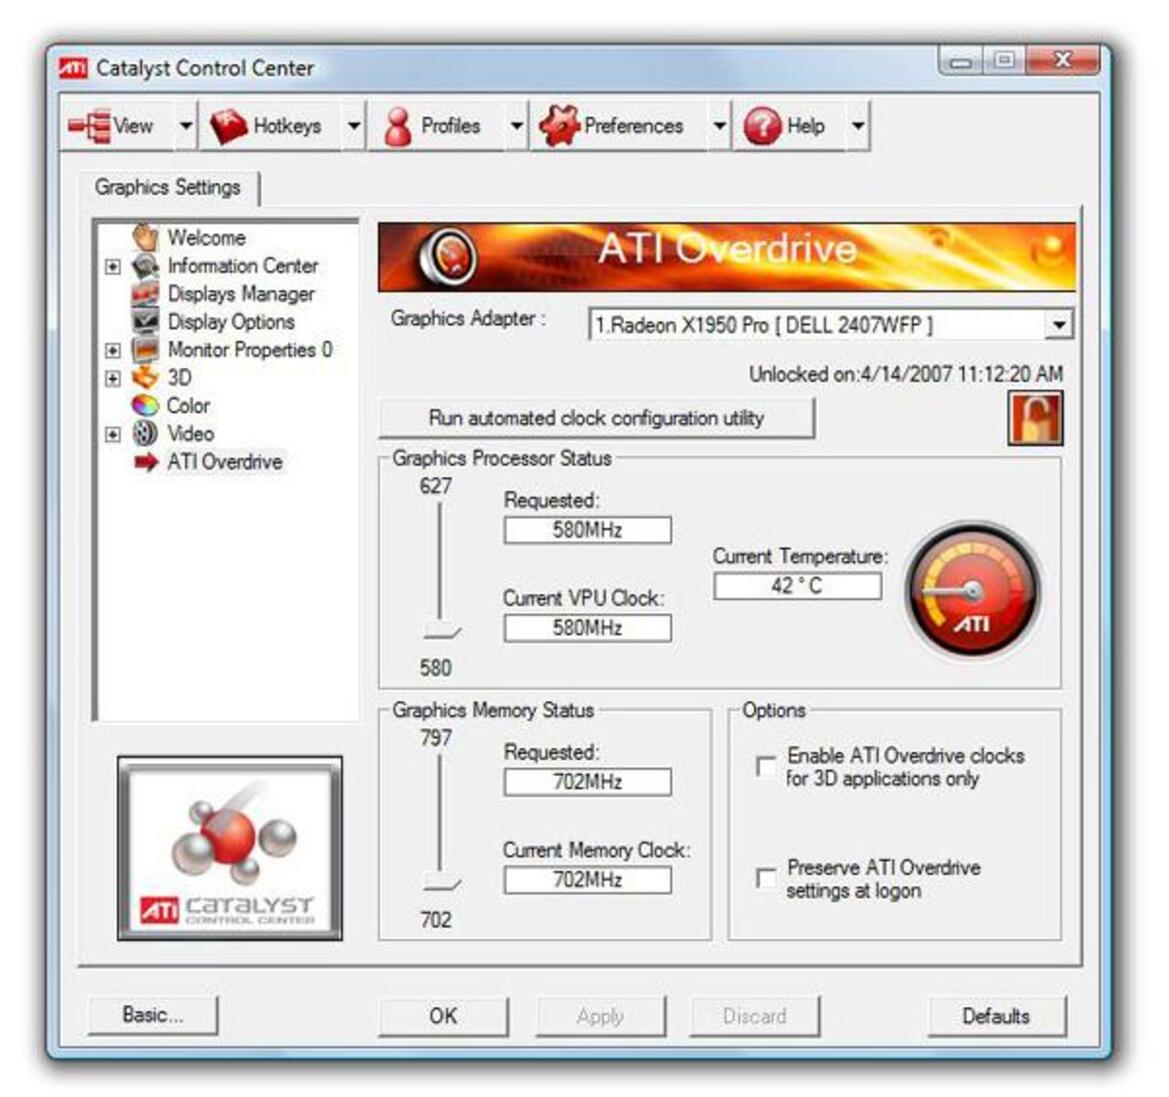Run automated clock configuration utility

[596, 418]
